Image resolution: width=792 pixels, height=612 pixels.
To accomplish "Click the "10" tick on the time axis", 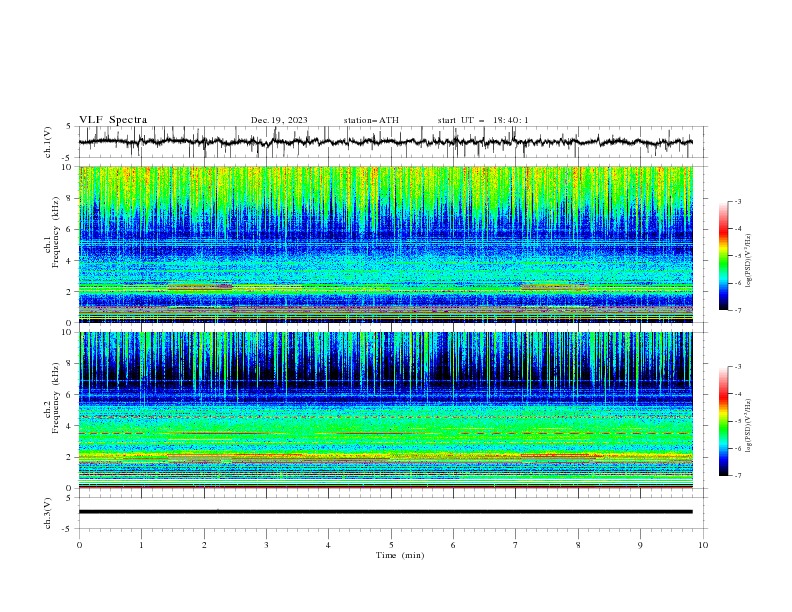I will [x=703, y=545].
